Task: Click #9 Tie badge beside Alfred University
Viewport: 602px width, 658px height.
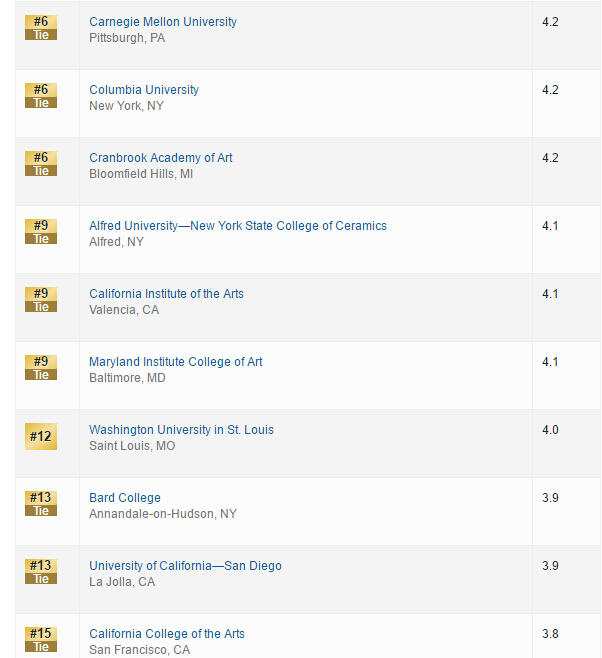Action: 41,232
